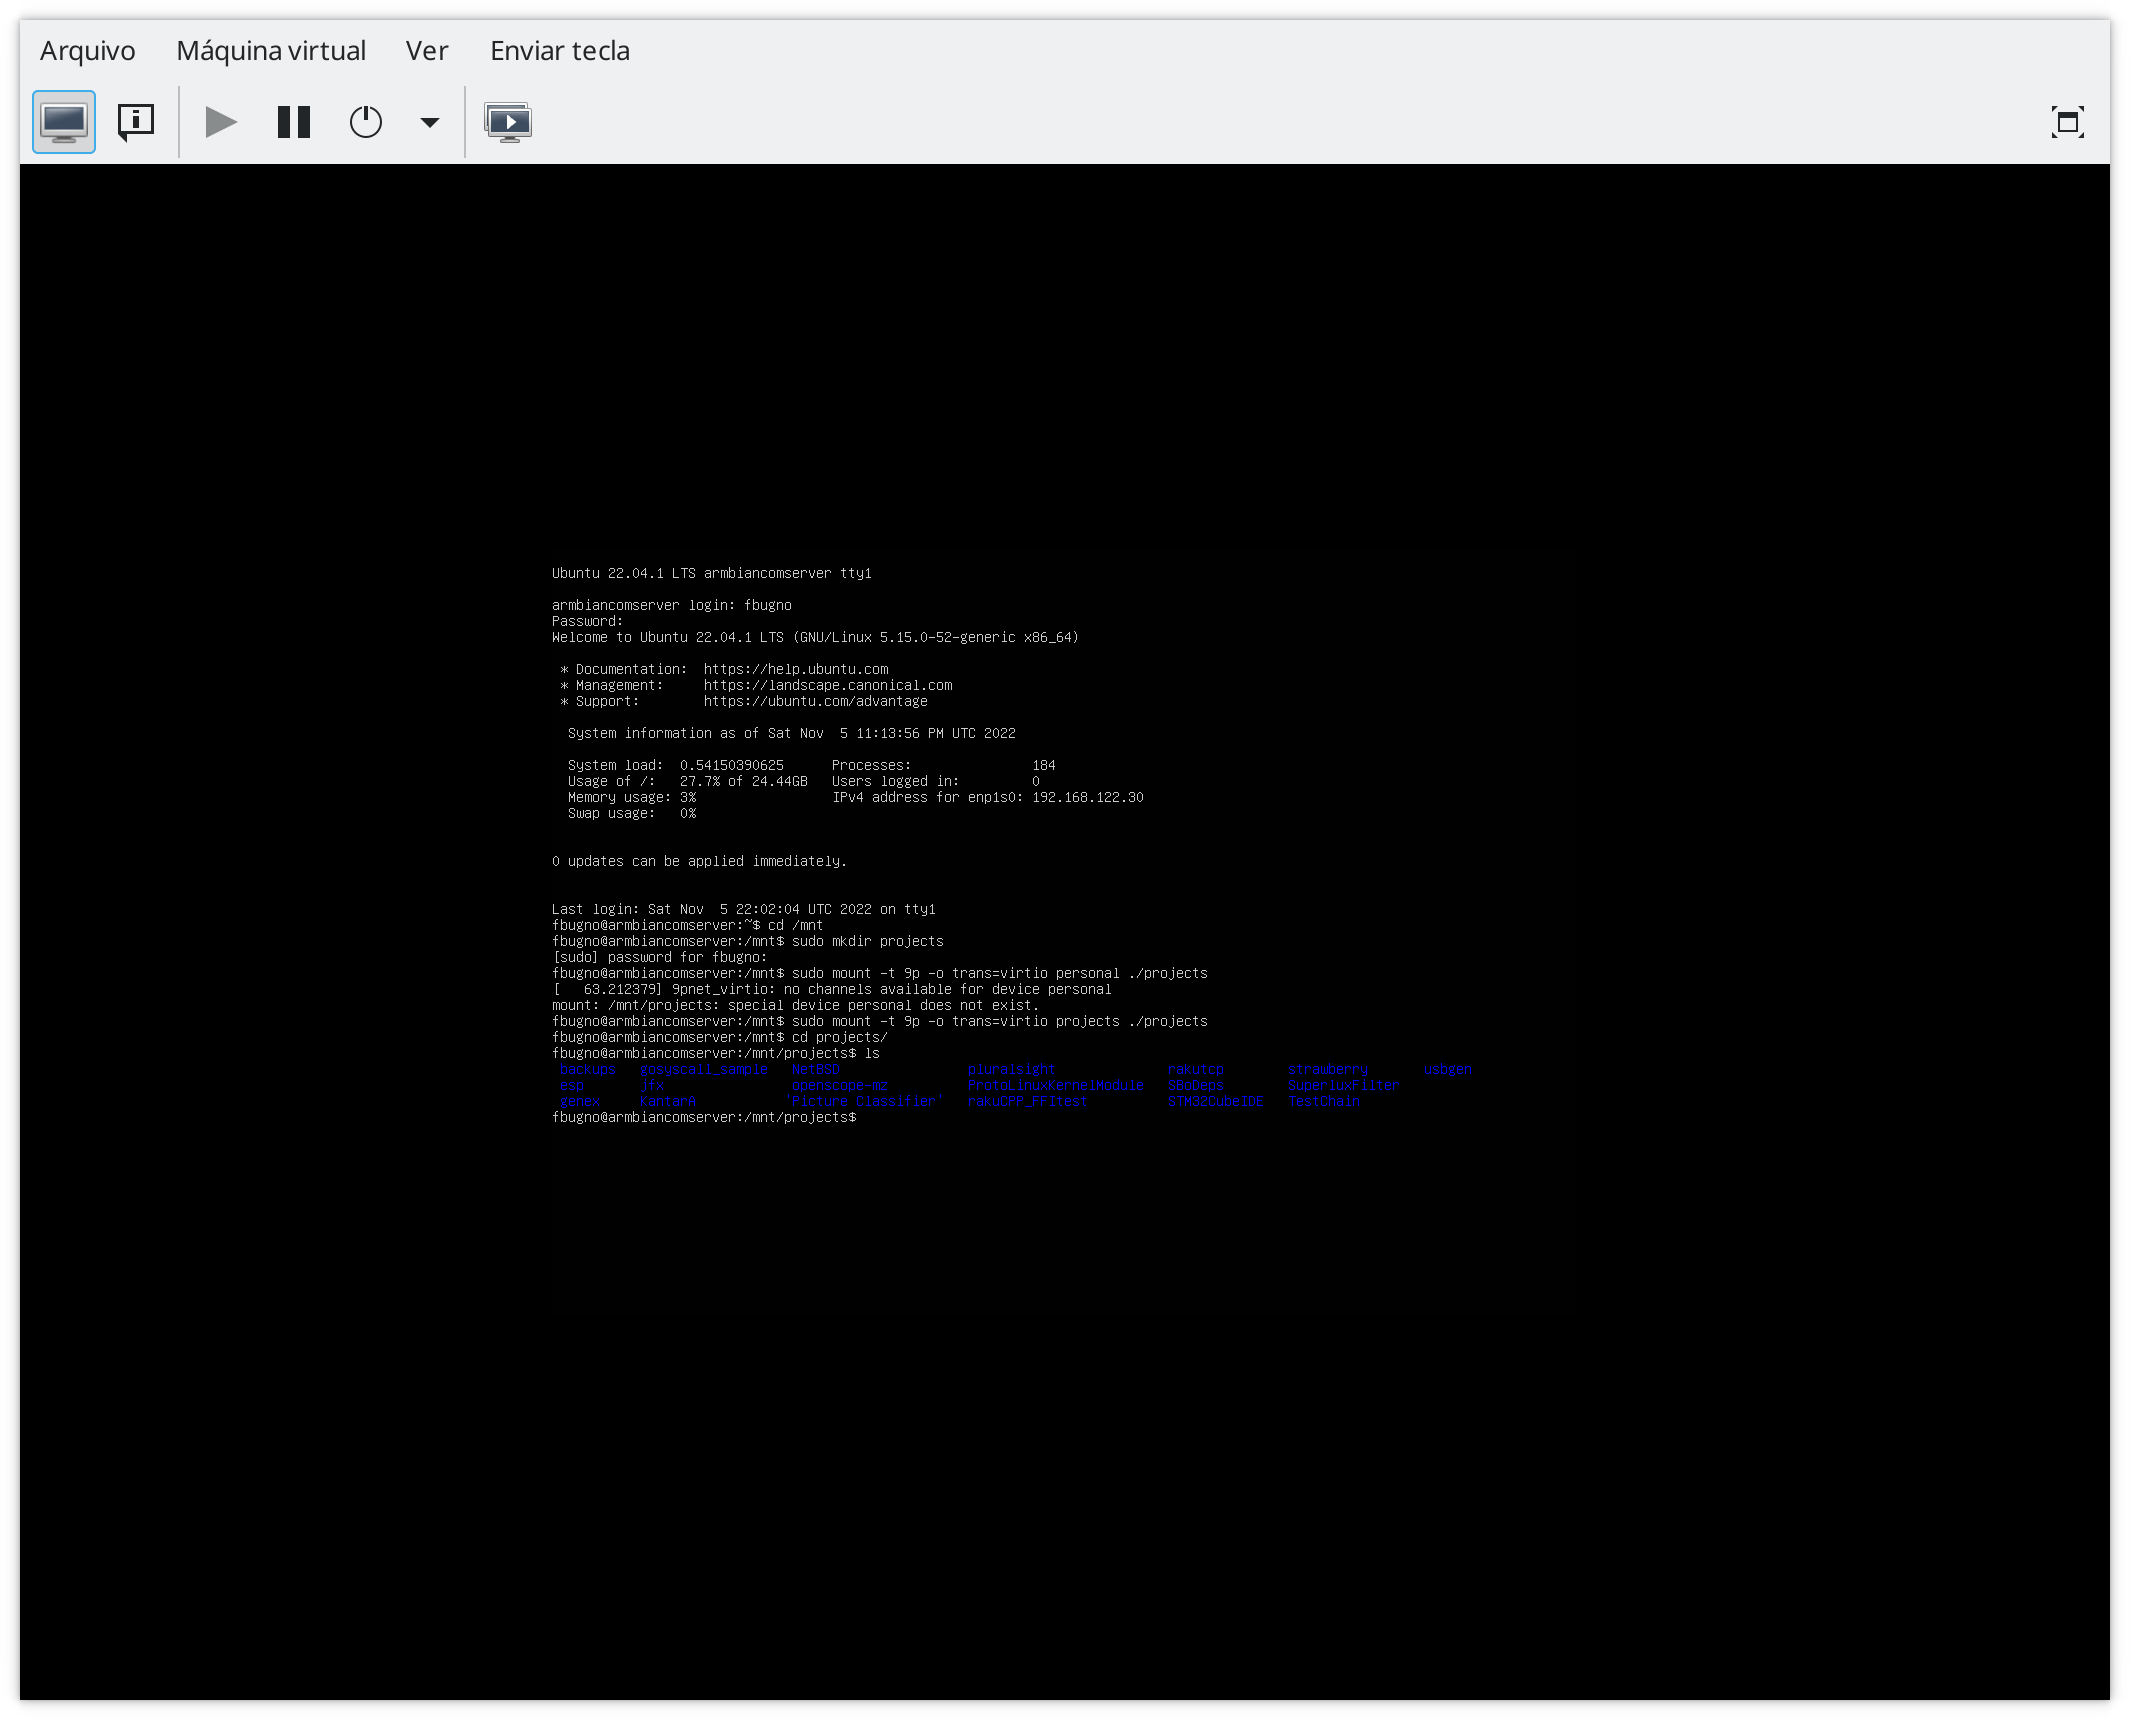Image resolution: width=2130 pixels, height=1720 pixels.
Task: Open the Arquivo menu
Action: [88, 51]
